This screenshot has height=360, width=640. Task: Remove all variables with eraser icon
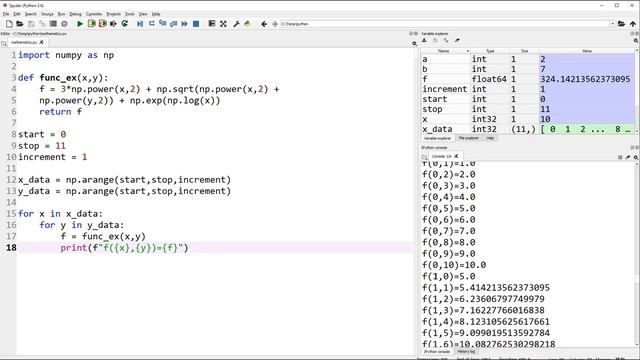pos(457,40)
